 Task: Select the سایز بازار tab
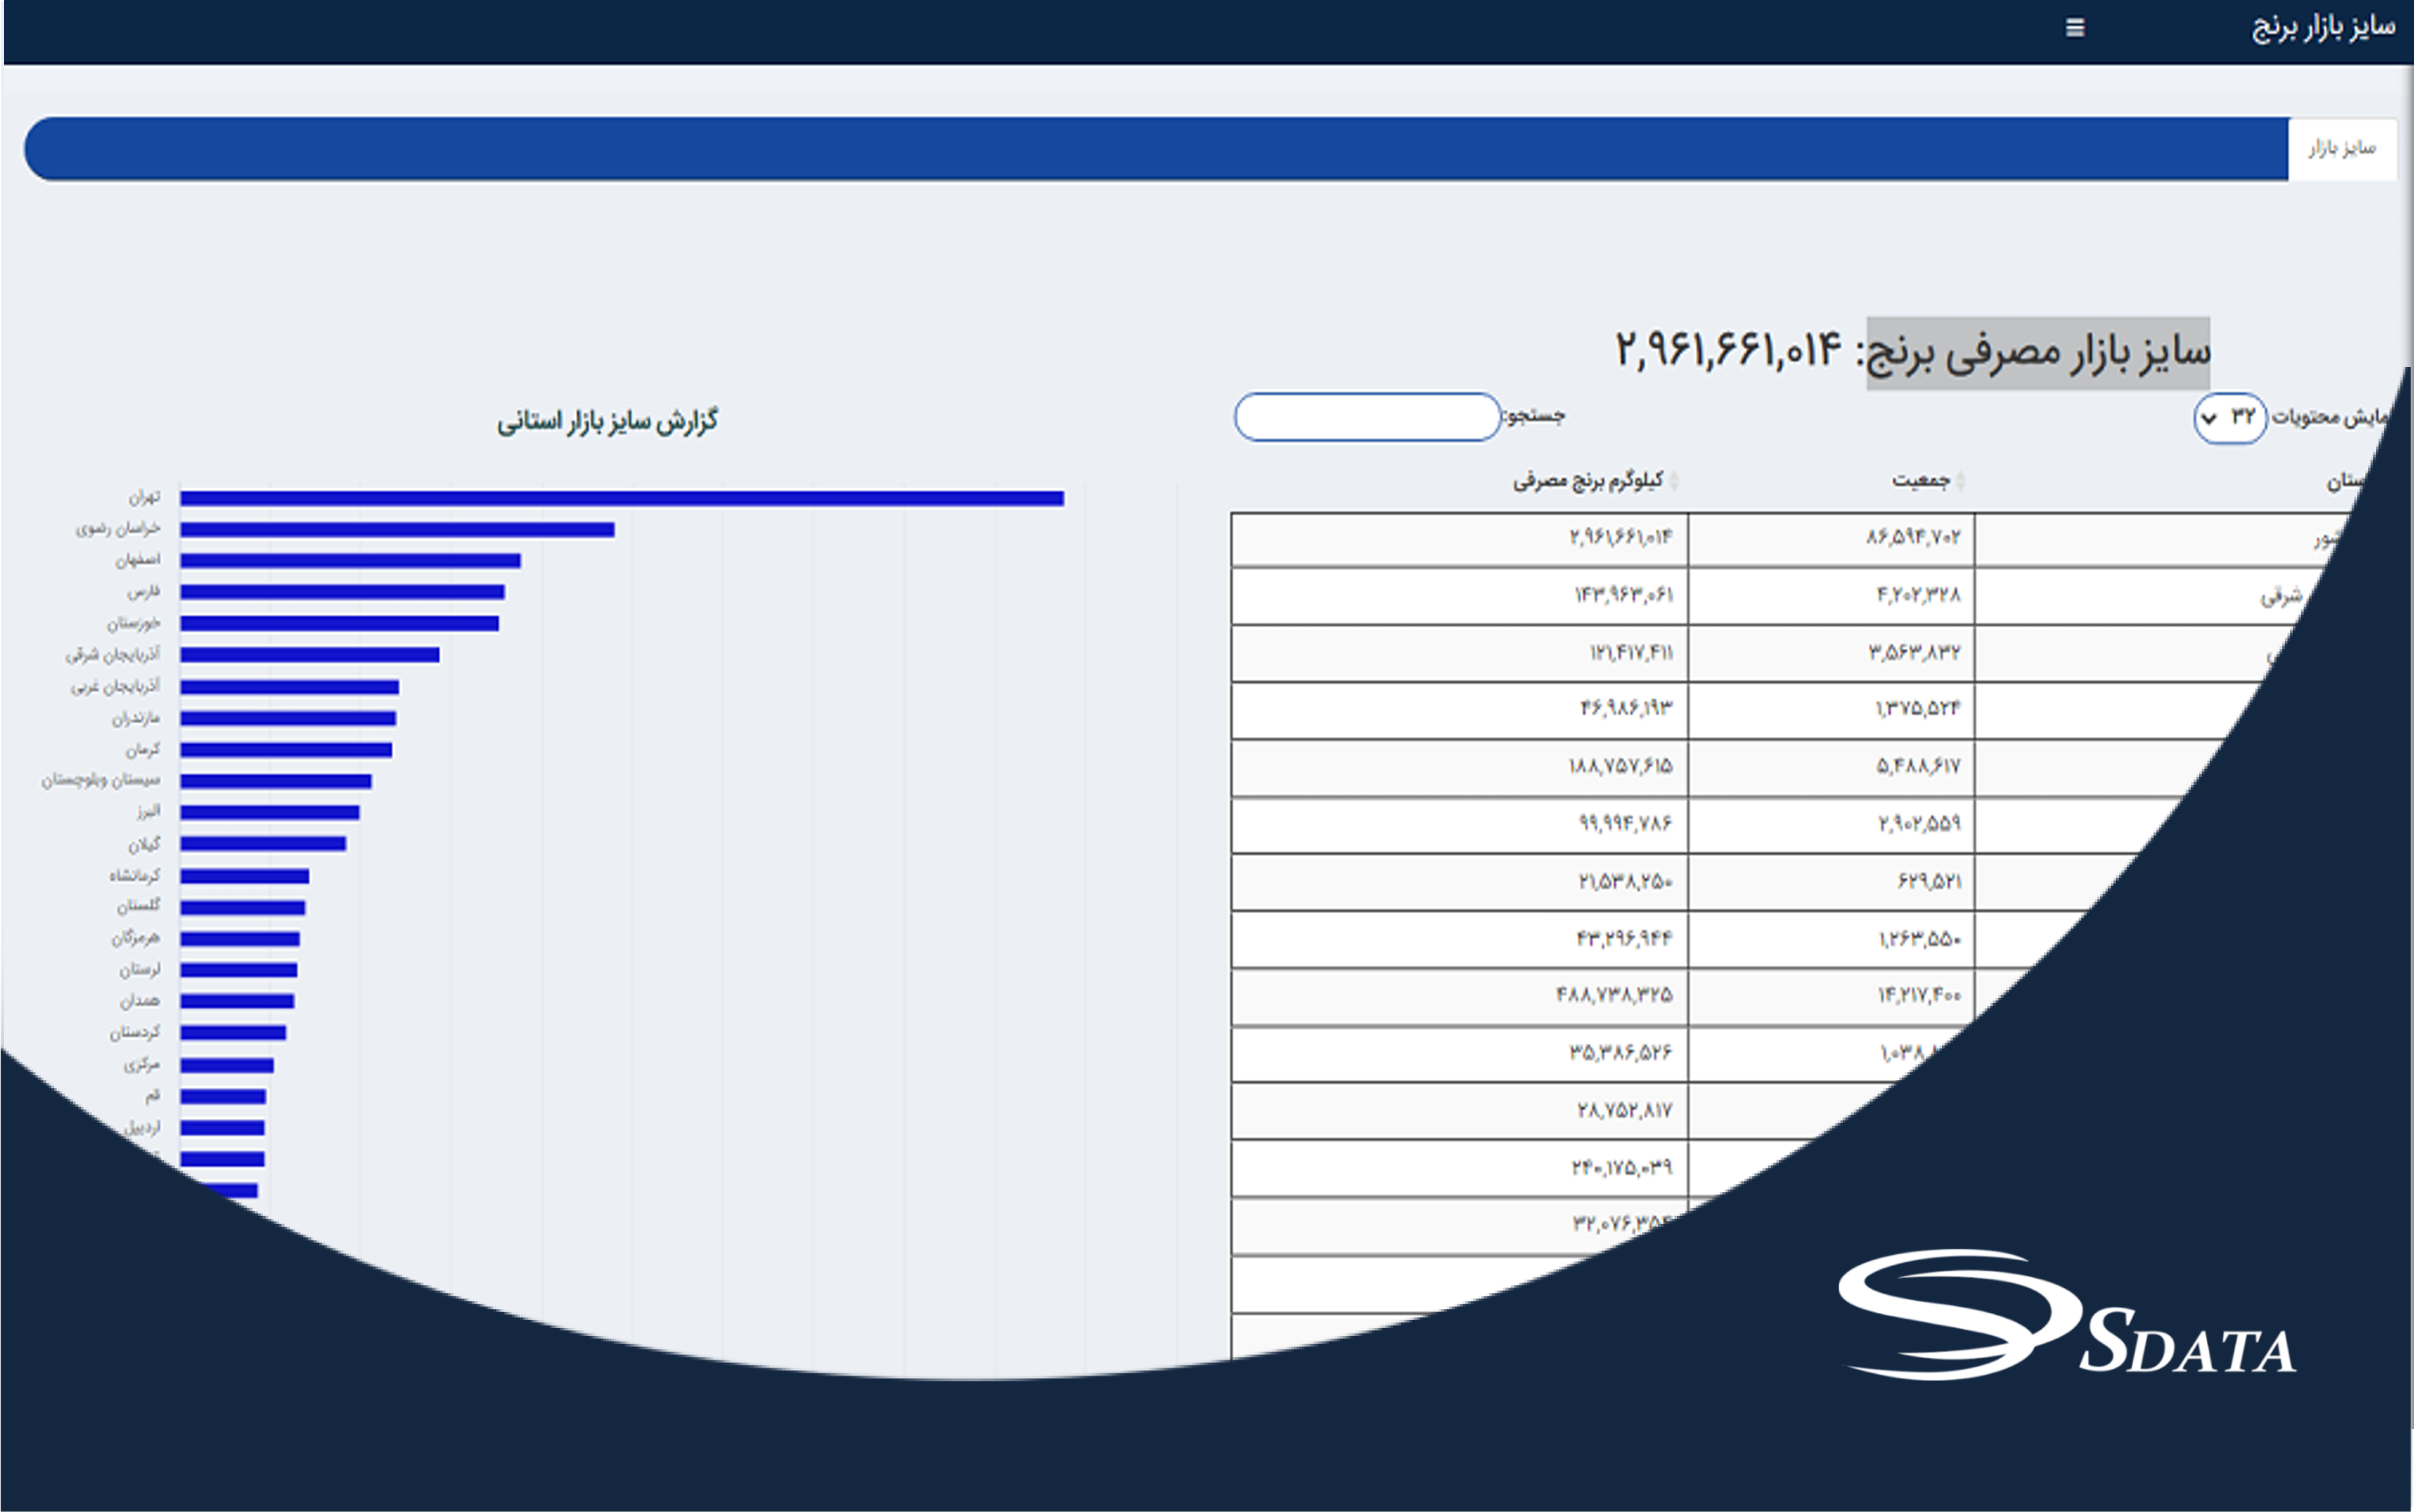click(x=2341, y=149)
